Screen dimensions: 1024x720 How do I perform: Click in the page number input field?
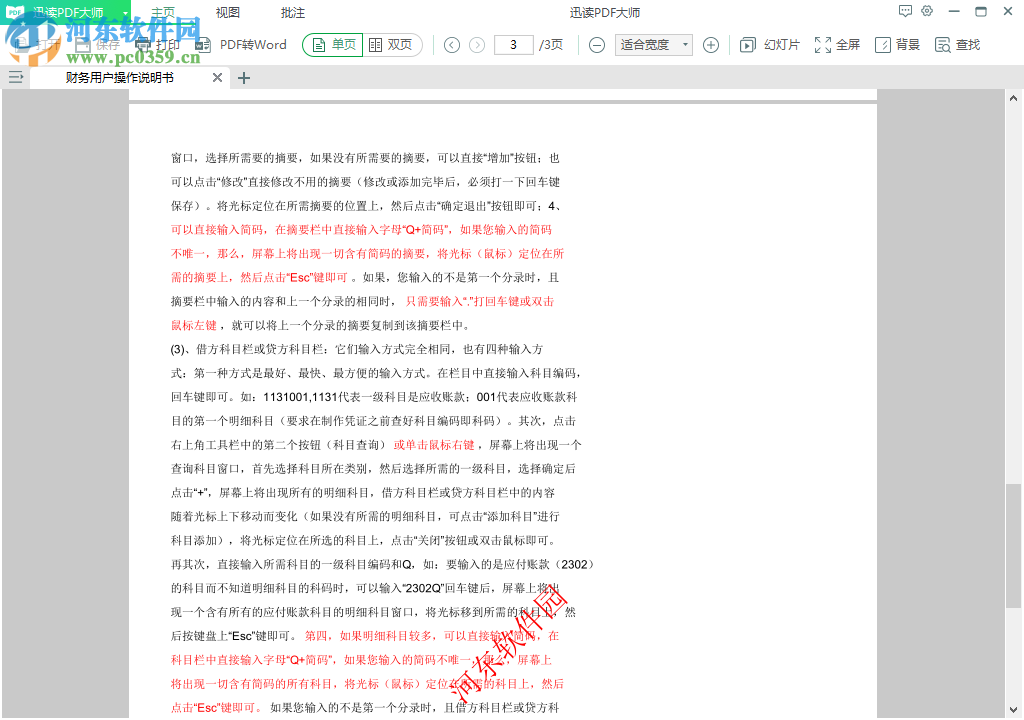click(x=513, y=44)
